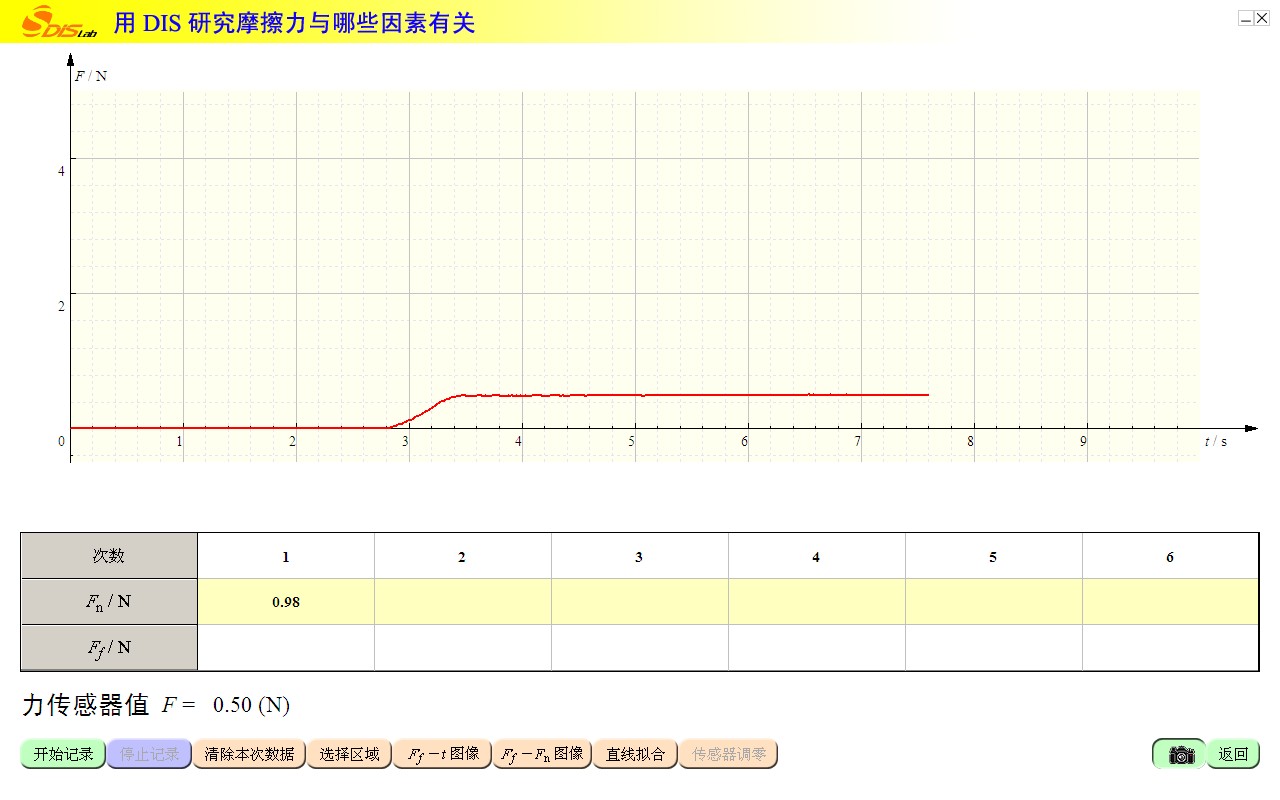Open the Ff-t 图像 graph view
This screenshot has width=1280, height=800.
pyautogui.click(x=442, y=754)
